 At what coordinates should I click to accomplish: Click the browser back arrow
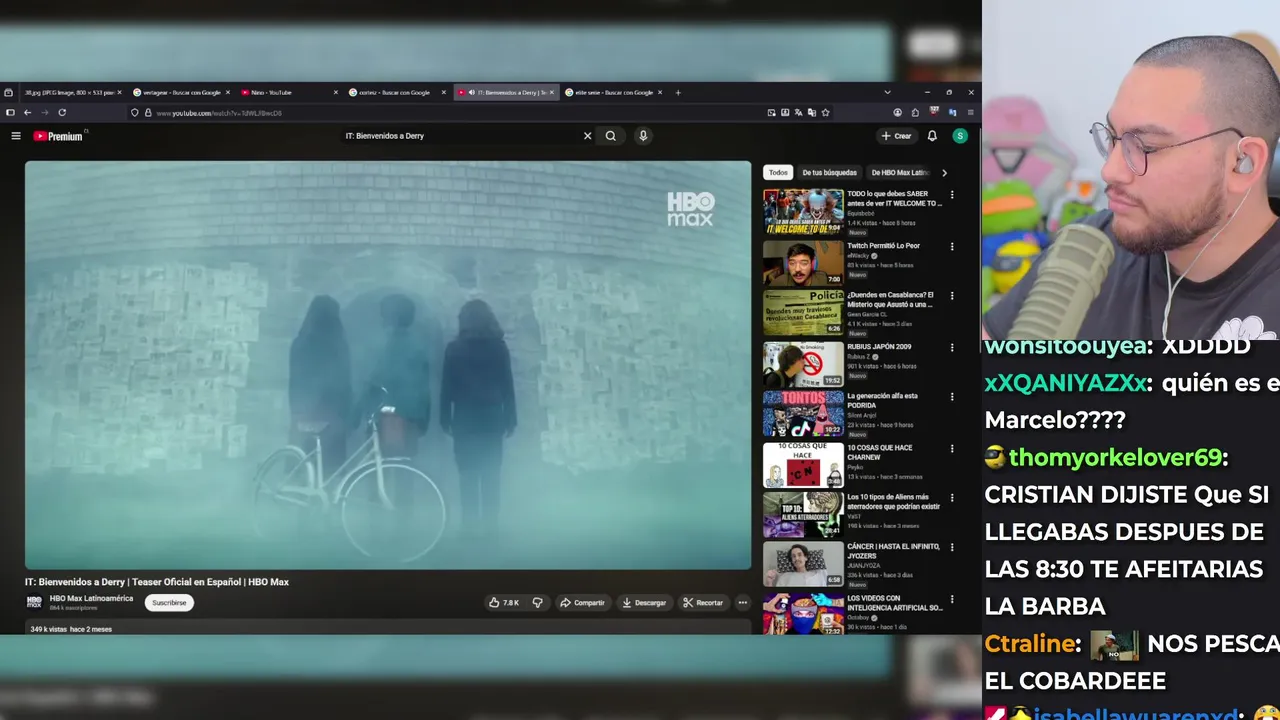coord(27,112)
